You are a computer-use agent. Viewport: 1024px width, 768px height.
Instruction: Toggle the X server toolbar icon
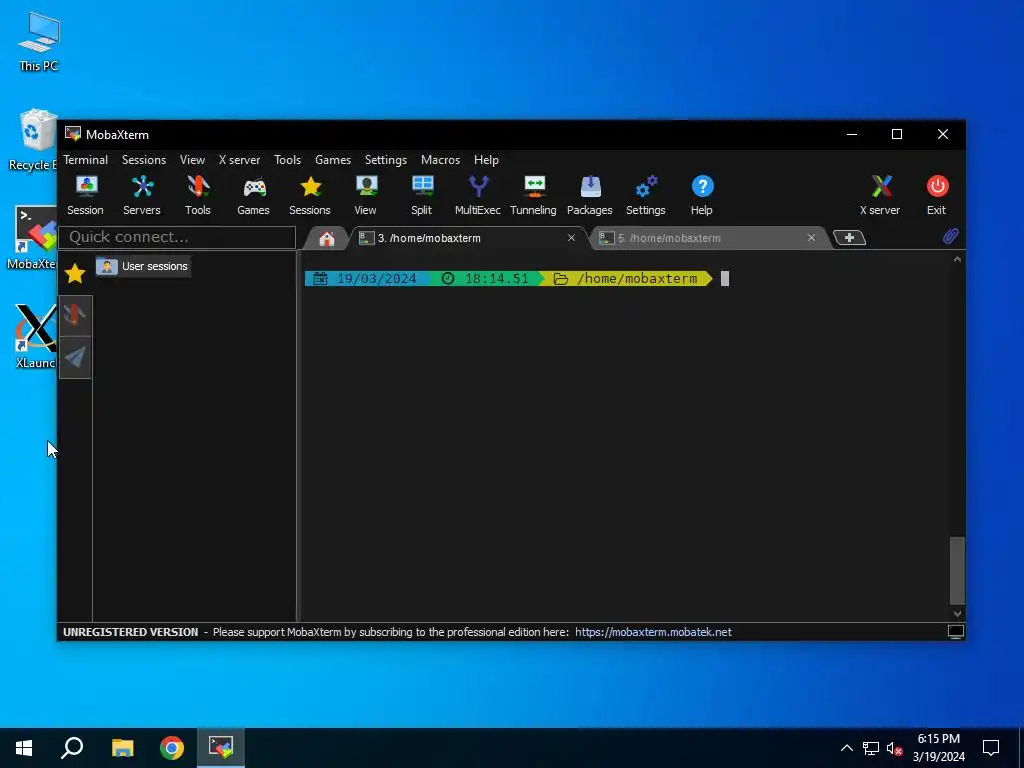coord(880,195)
